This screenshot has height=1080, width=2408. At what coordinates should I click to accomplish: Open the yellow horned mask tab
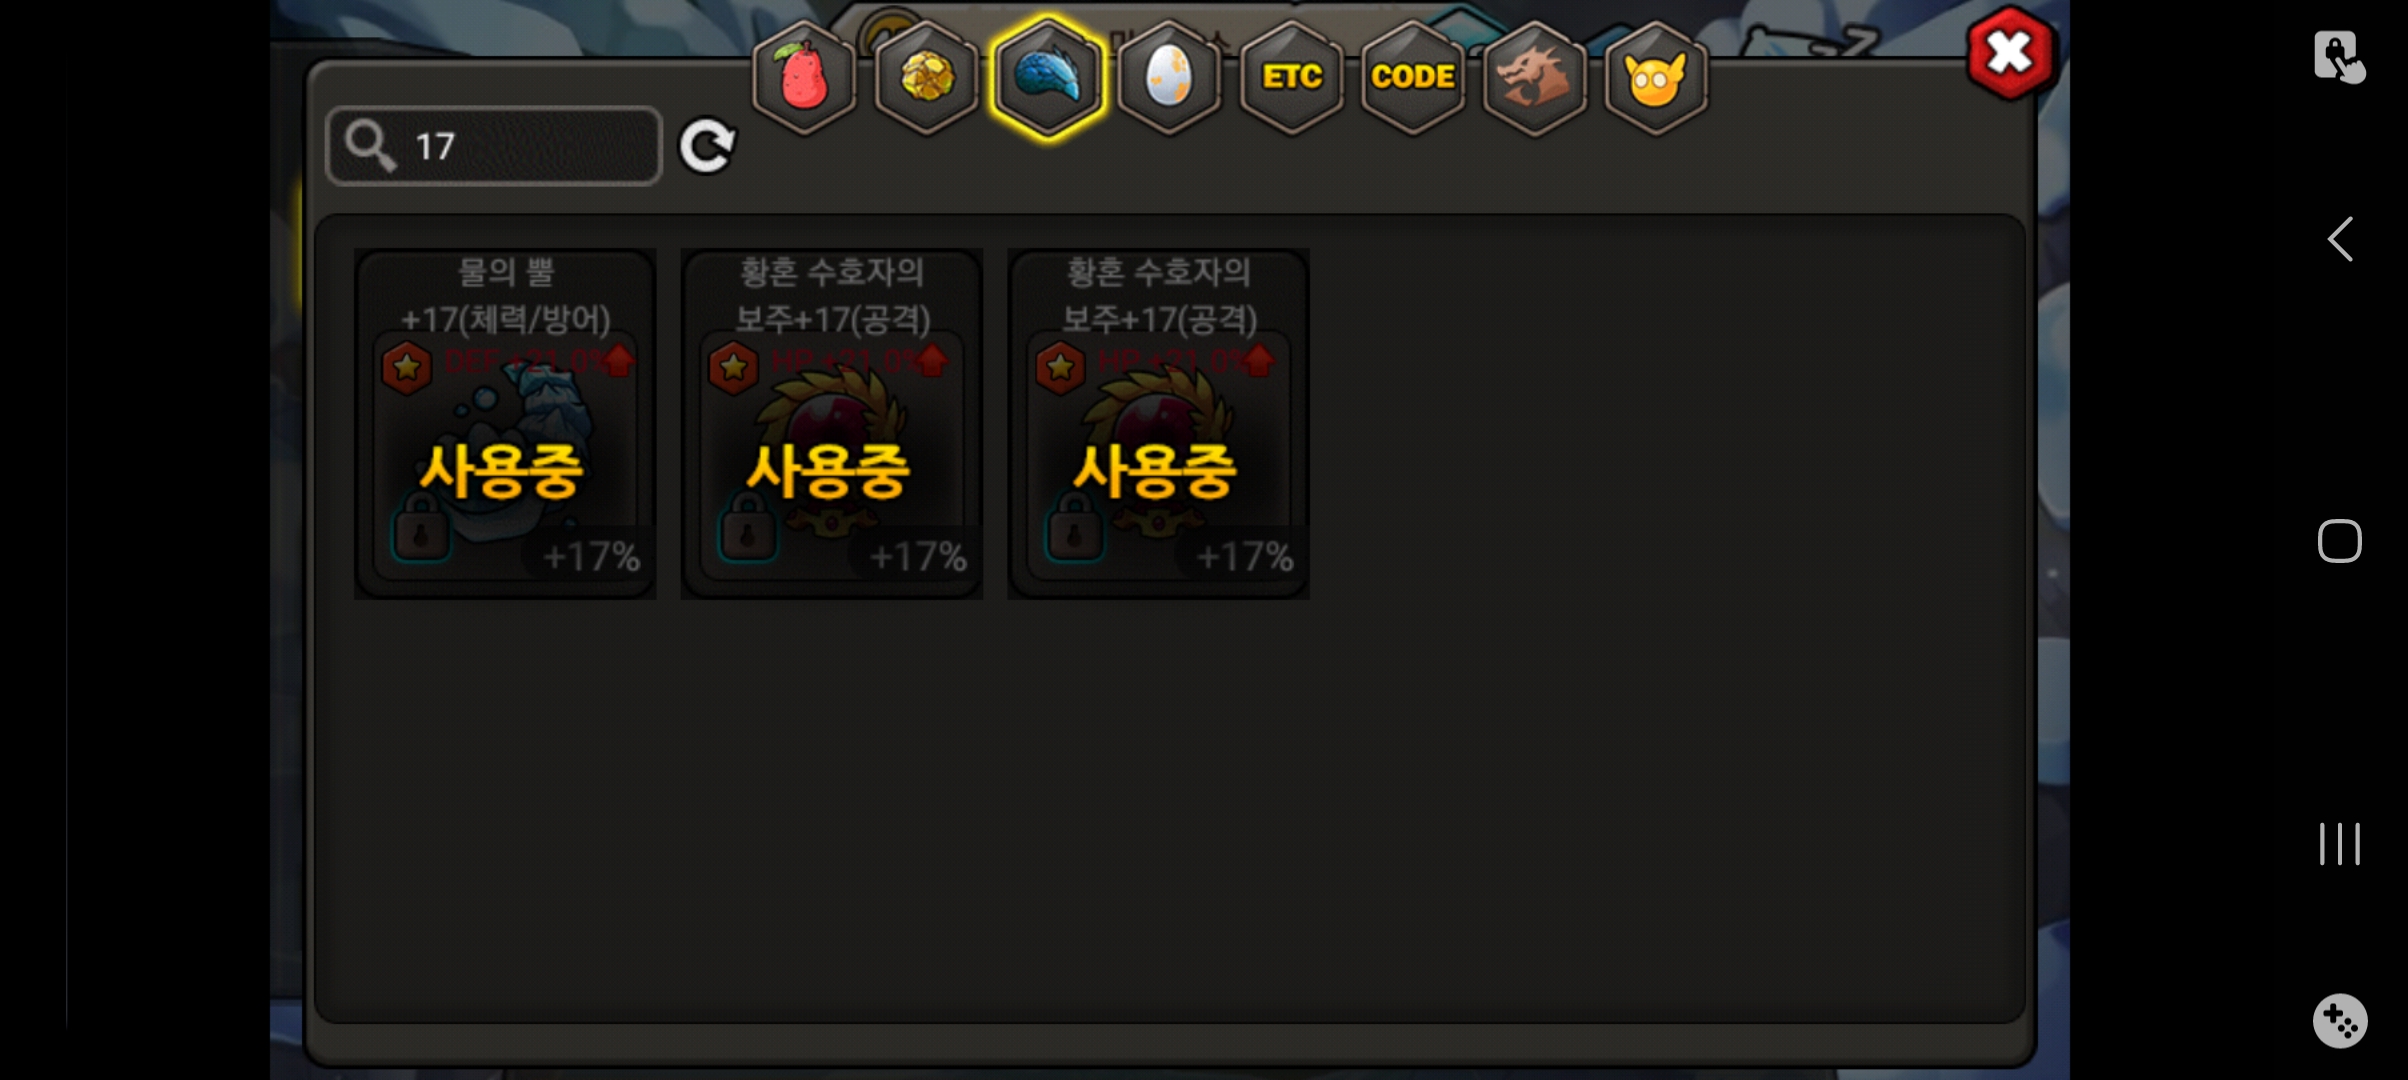click(x=1656, y=78)
